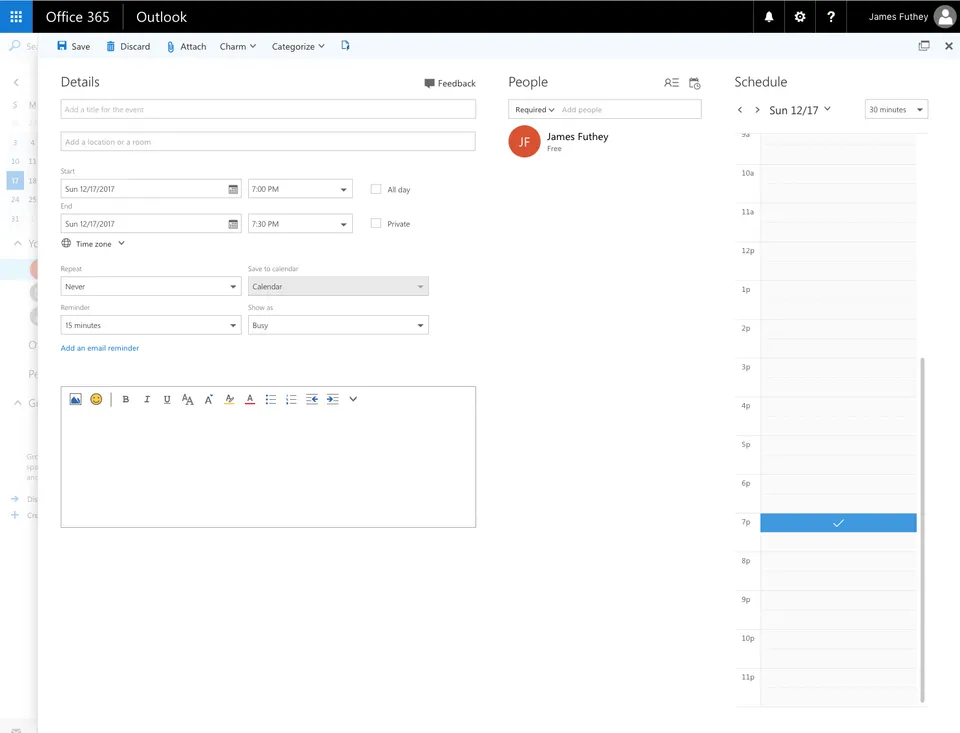Open the Charm dropdown menu
The image size is (960, 733).
pos(238,46)
